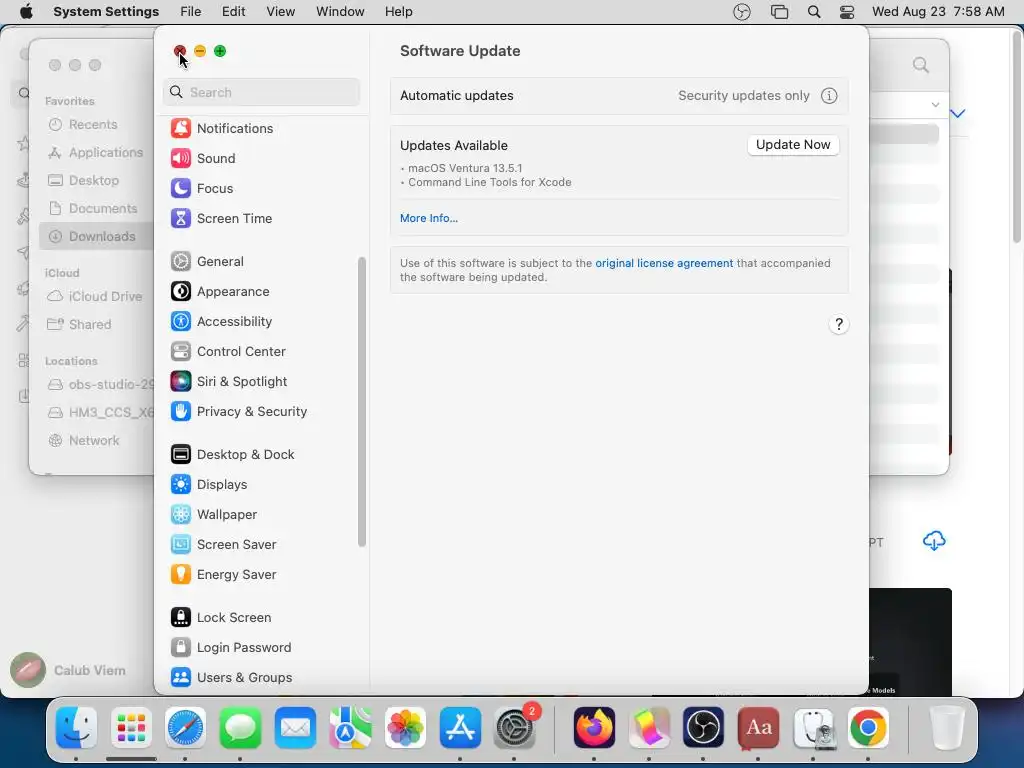Open the View menu
The width and height of the screenshot is (1024, 768).
(x=280, y=12)
